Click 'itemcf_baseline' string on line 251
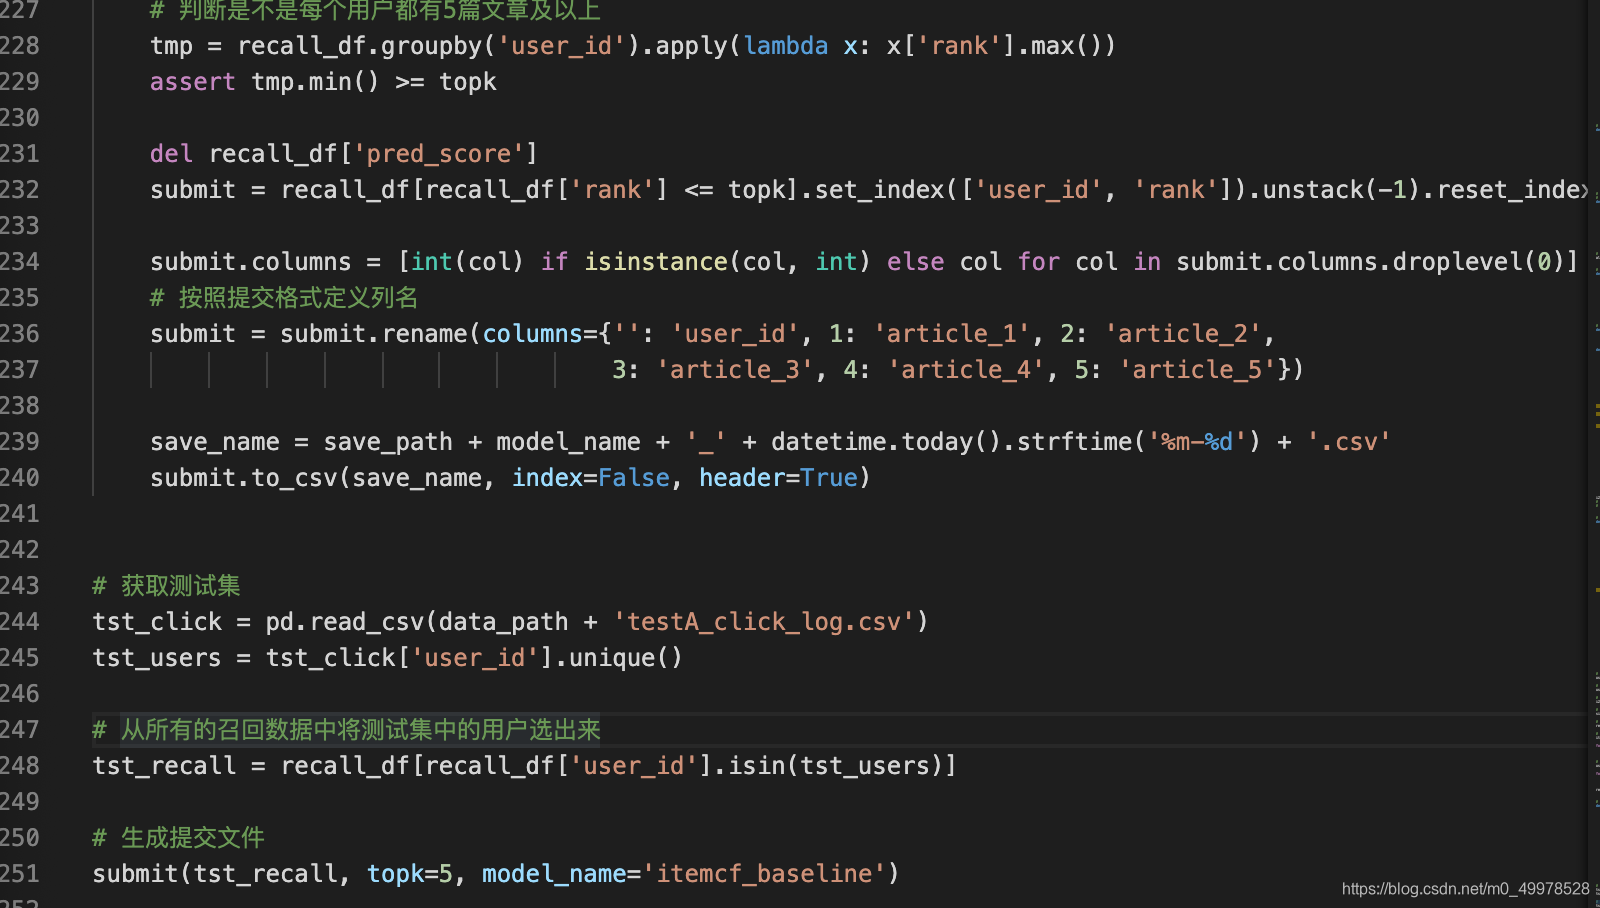The width and height of the screenshot is (1600, 908). click(771, 874)
